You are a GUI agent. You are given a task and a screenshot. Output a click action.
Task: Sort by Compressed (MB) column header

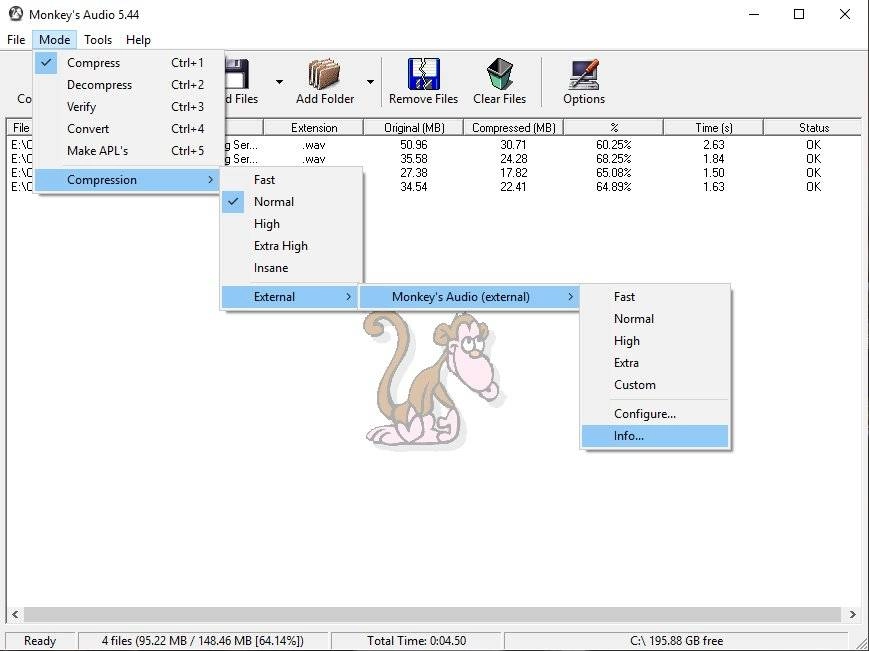(x=513, y=127)
